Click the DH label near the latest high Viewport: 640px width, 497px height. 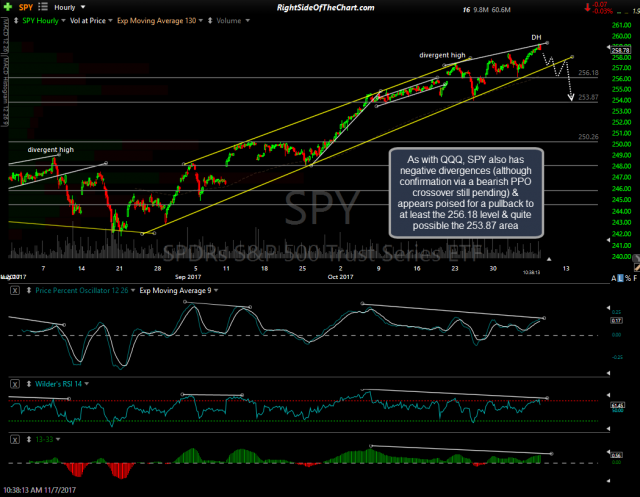pyautogui.click(x=536, y=37)
